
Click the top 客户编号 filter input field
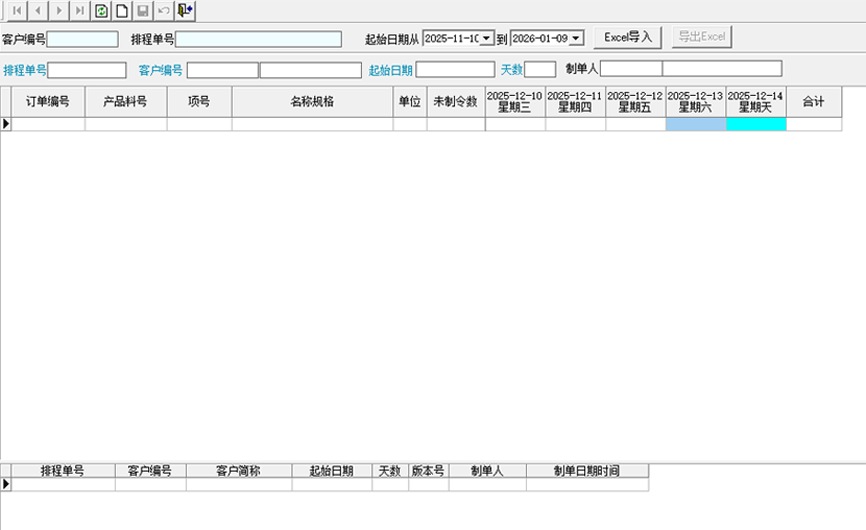point(83,39)
